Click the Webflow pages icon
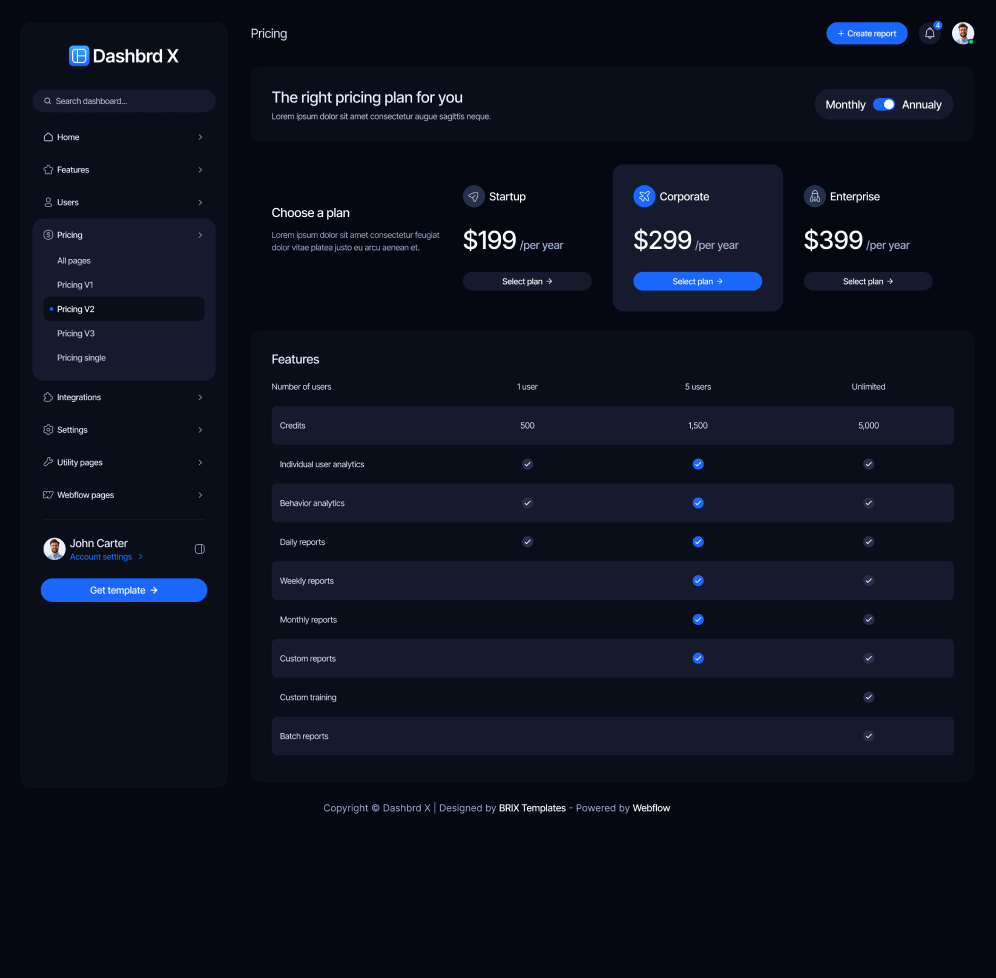996x978 pixels. pos(48,495)
